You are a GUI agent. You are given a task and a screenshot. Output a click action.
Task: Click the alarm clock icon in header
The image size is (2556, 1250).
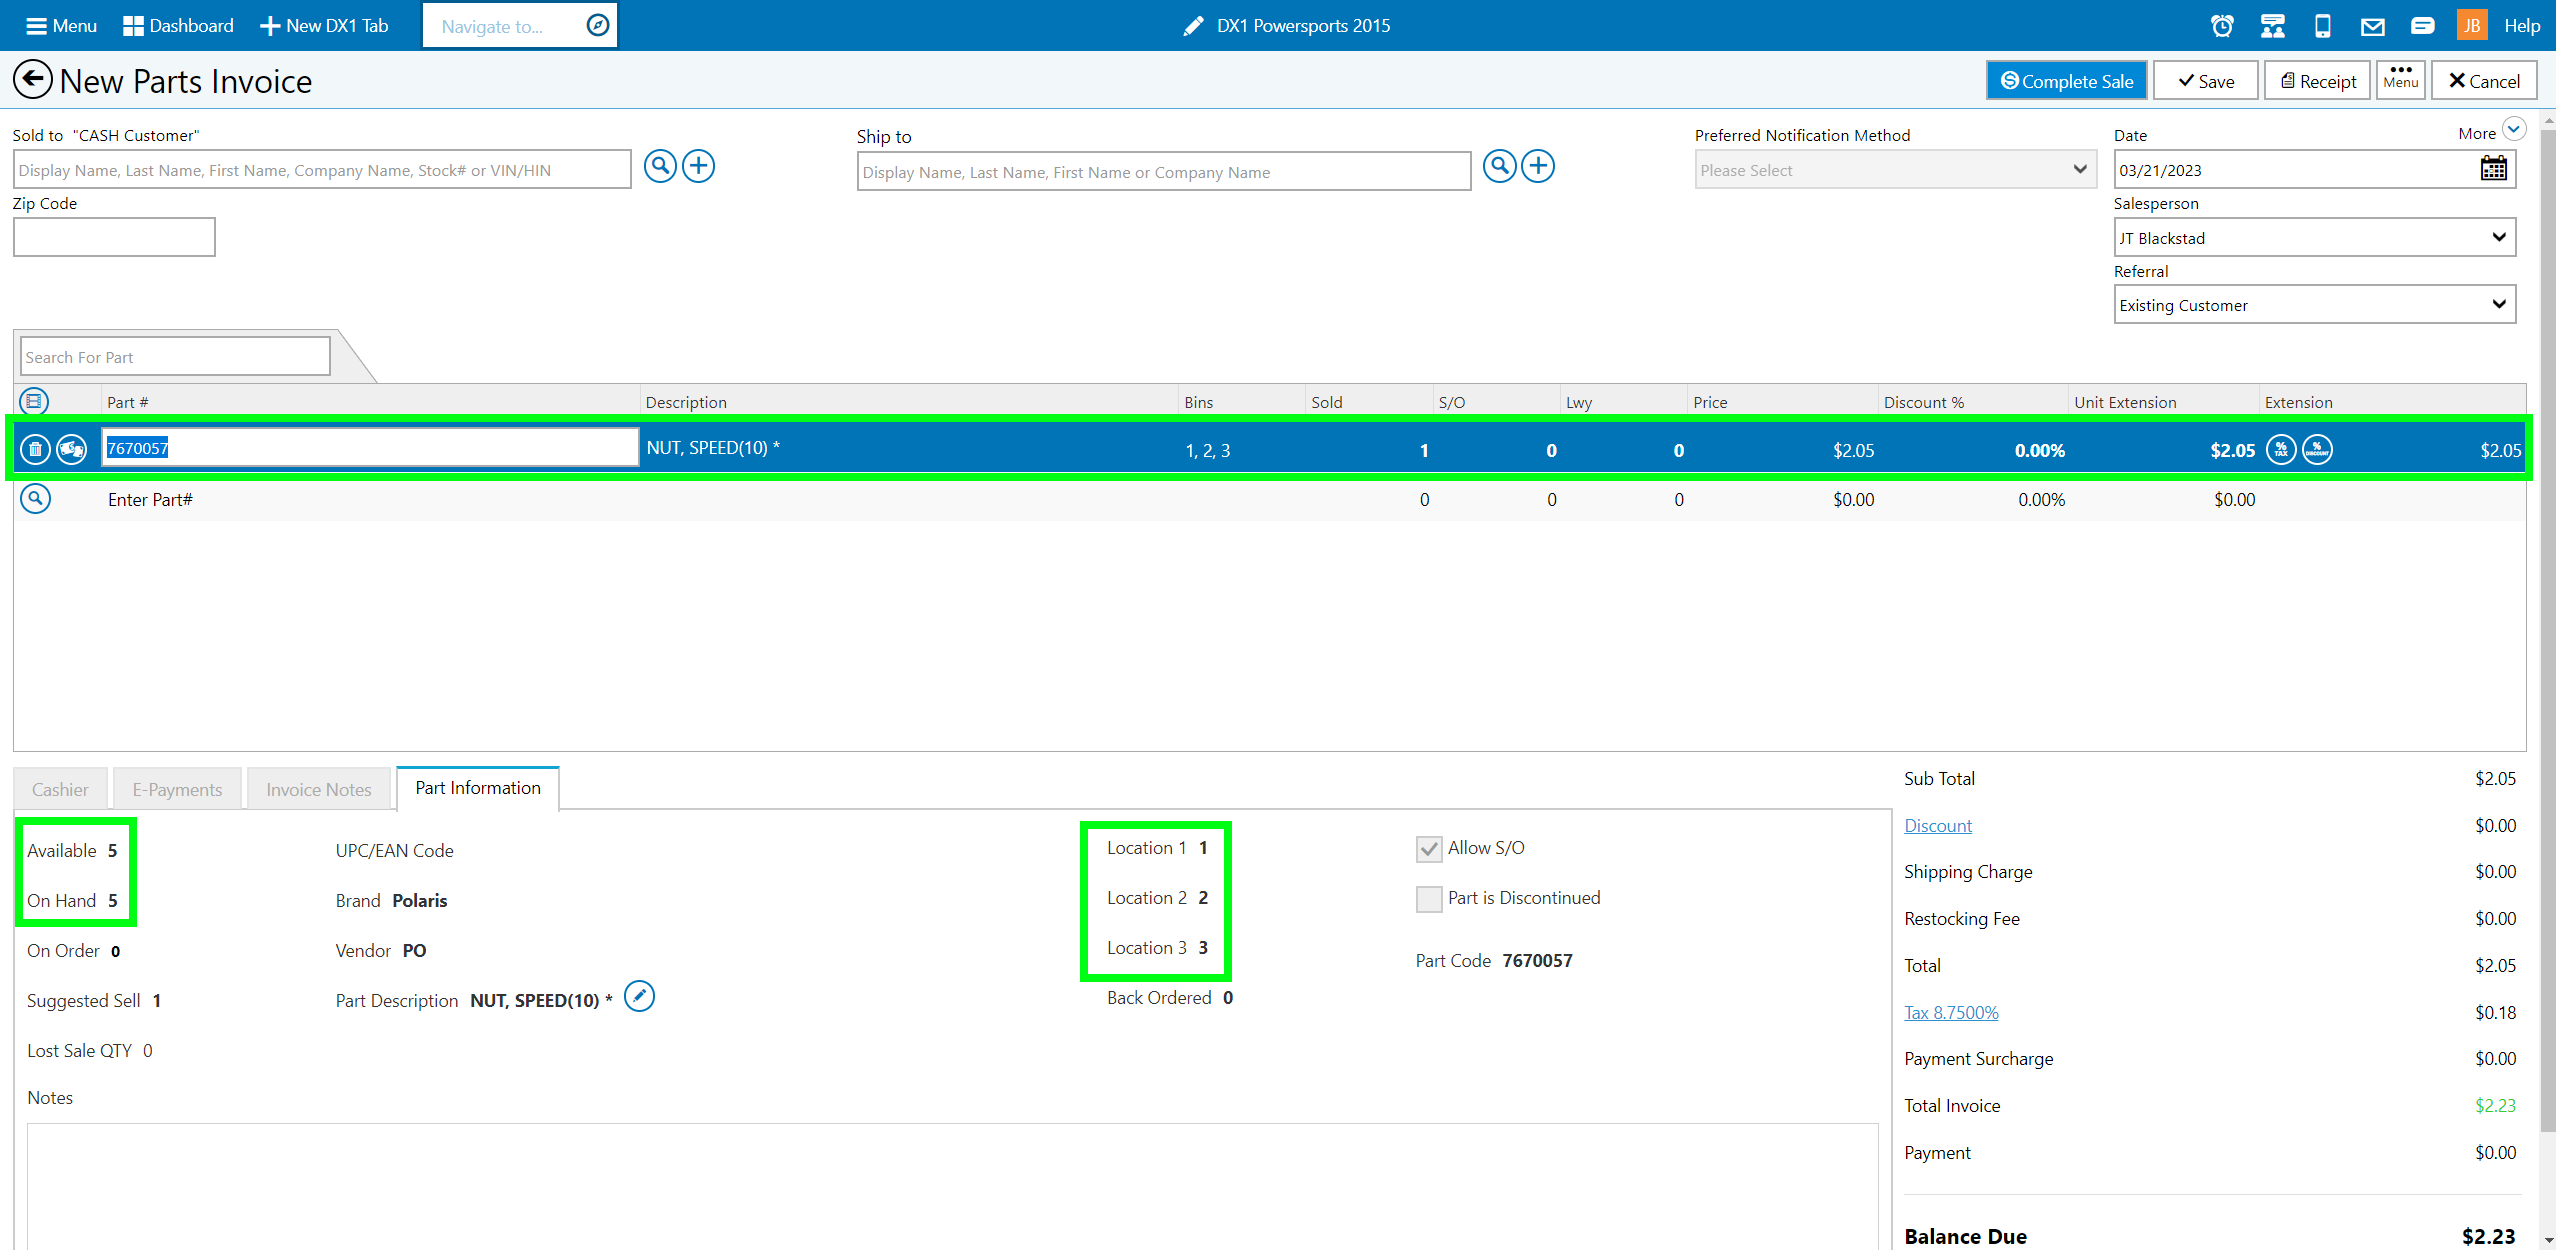[2222, 26]
